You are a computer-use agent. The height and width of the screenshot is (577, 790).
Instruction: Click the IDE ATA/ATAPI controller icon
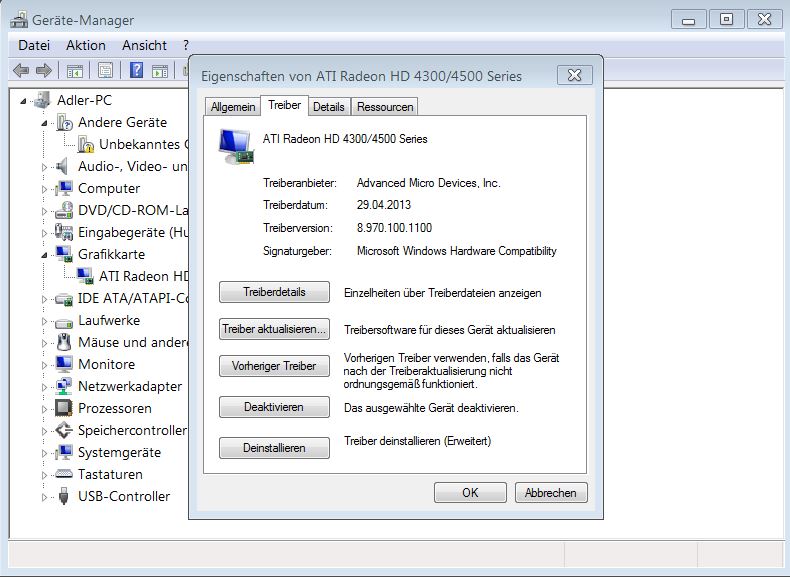pos(64,299)
